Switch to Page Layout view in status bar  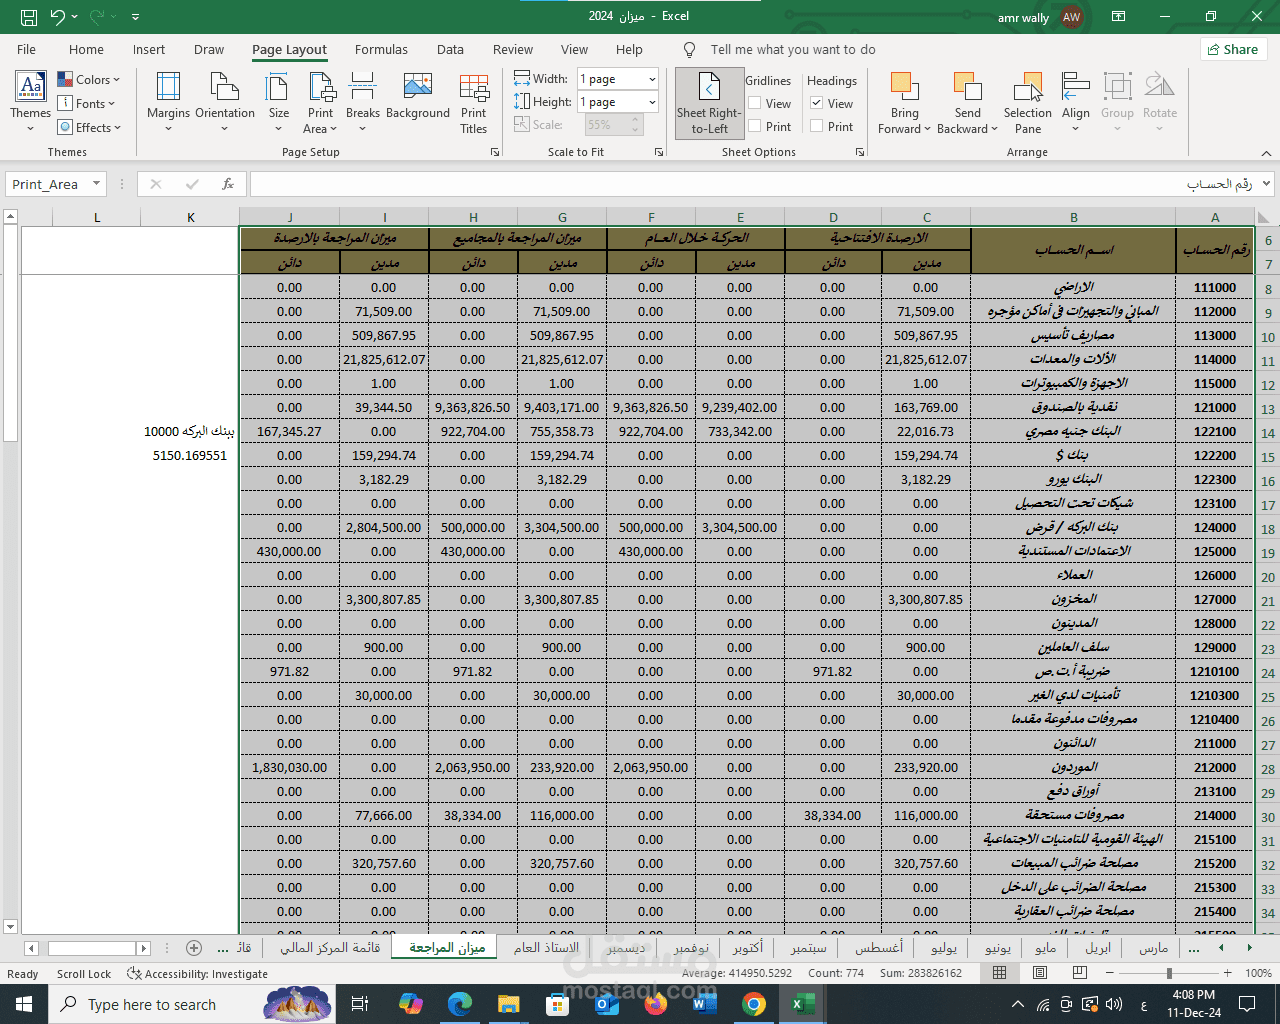[x=1040, y=973]
